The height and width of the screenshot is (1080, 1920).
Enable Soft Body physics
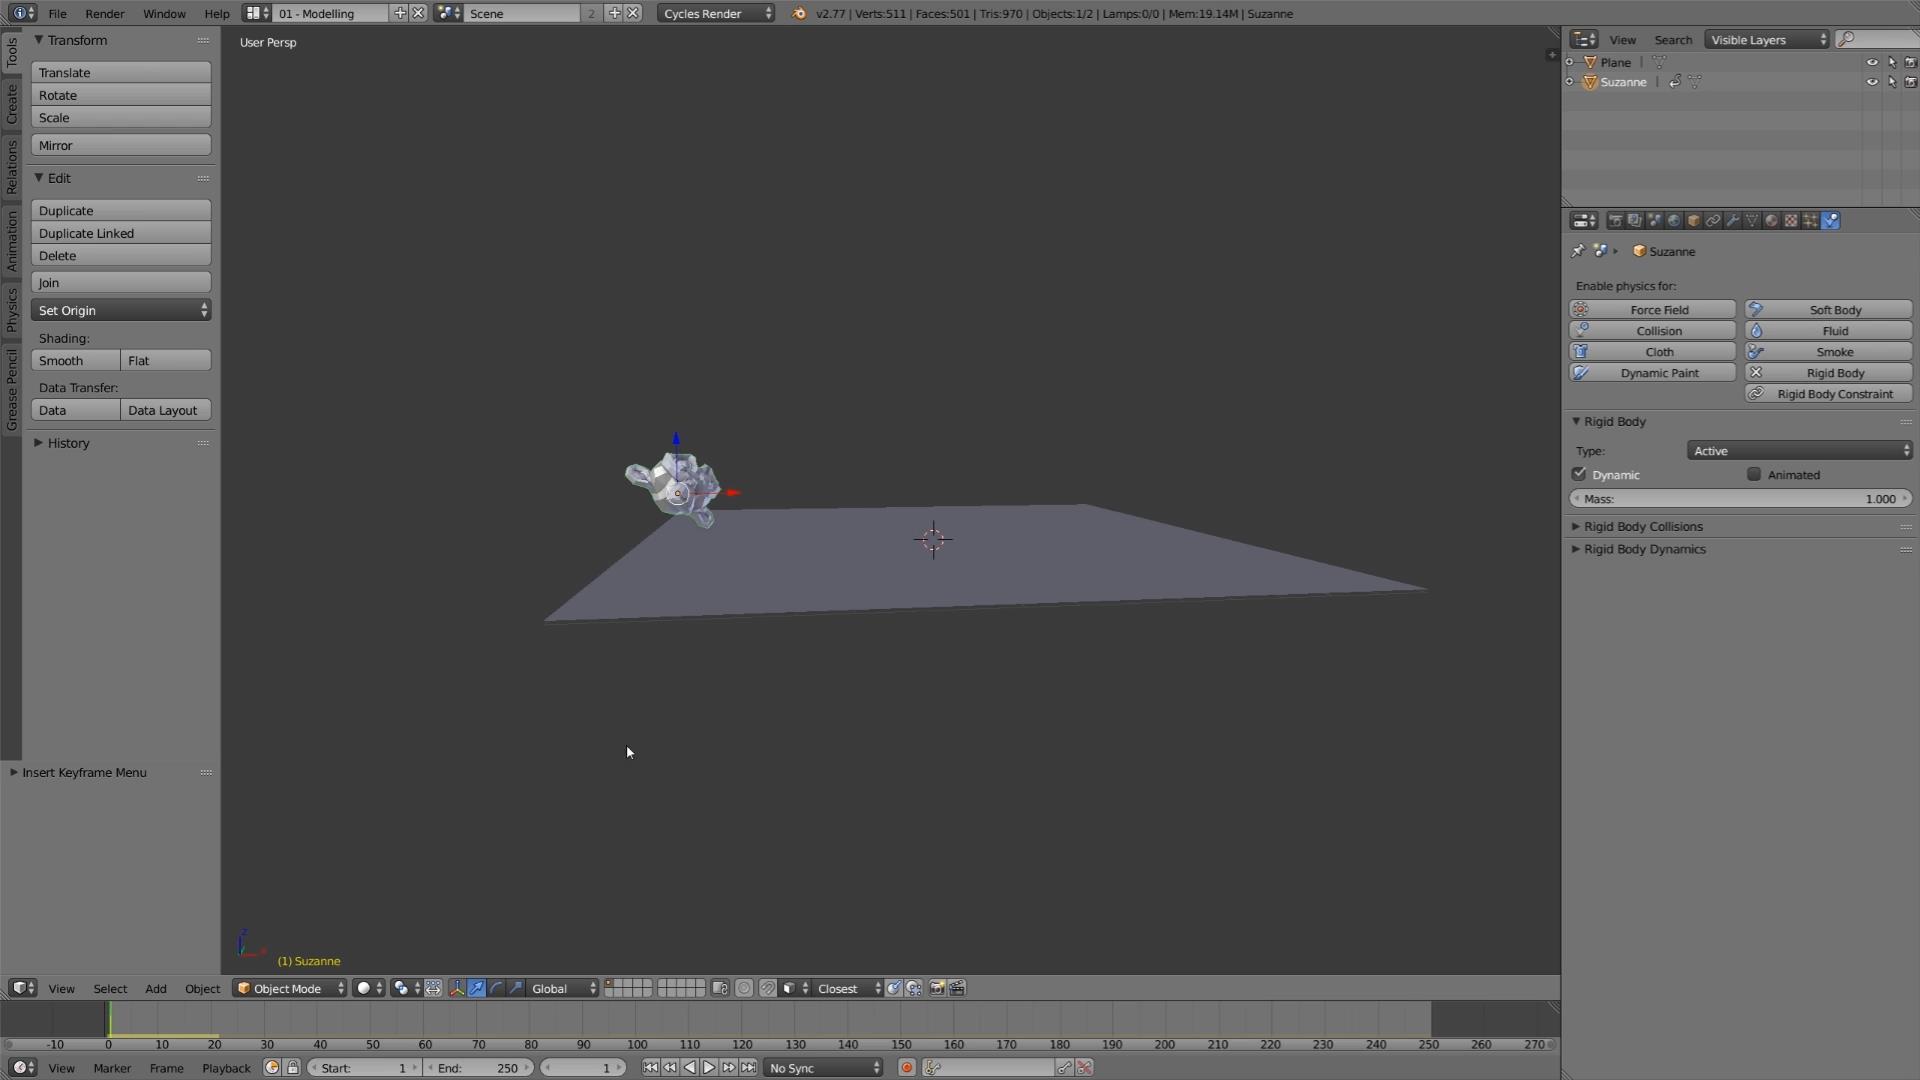(x=1829, y=310)
